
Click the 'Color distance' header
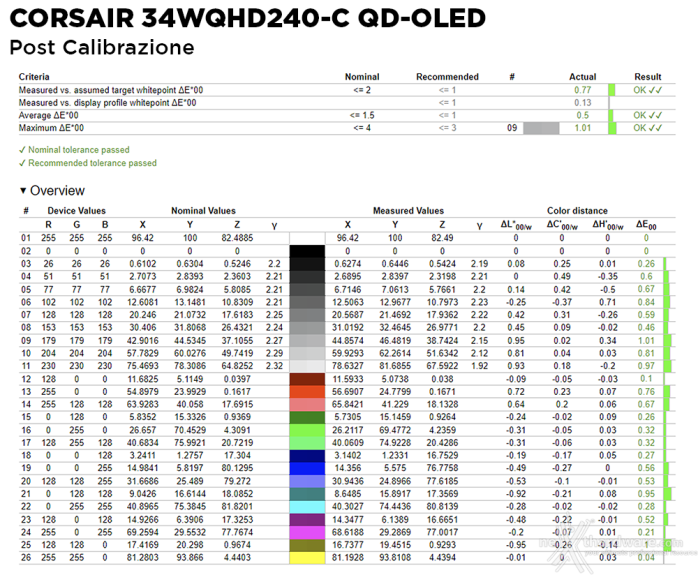577,211
